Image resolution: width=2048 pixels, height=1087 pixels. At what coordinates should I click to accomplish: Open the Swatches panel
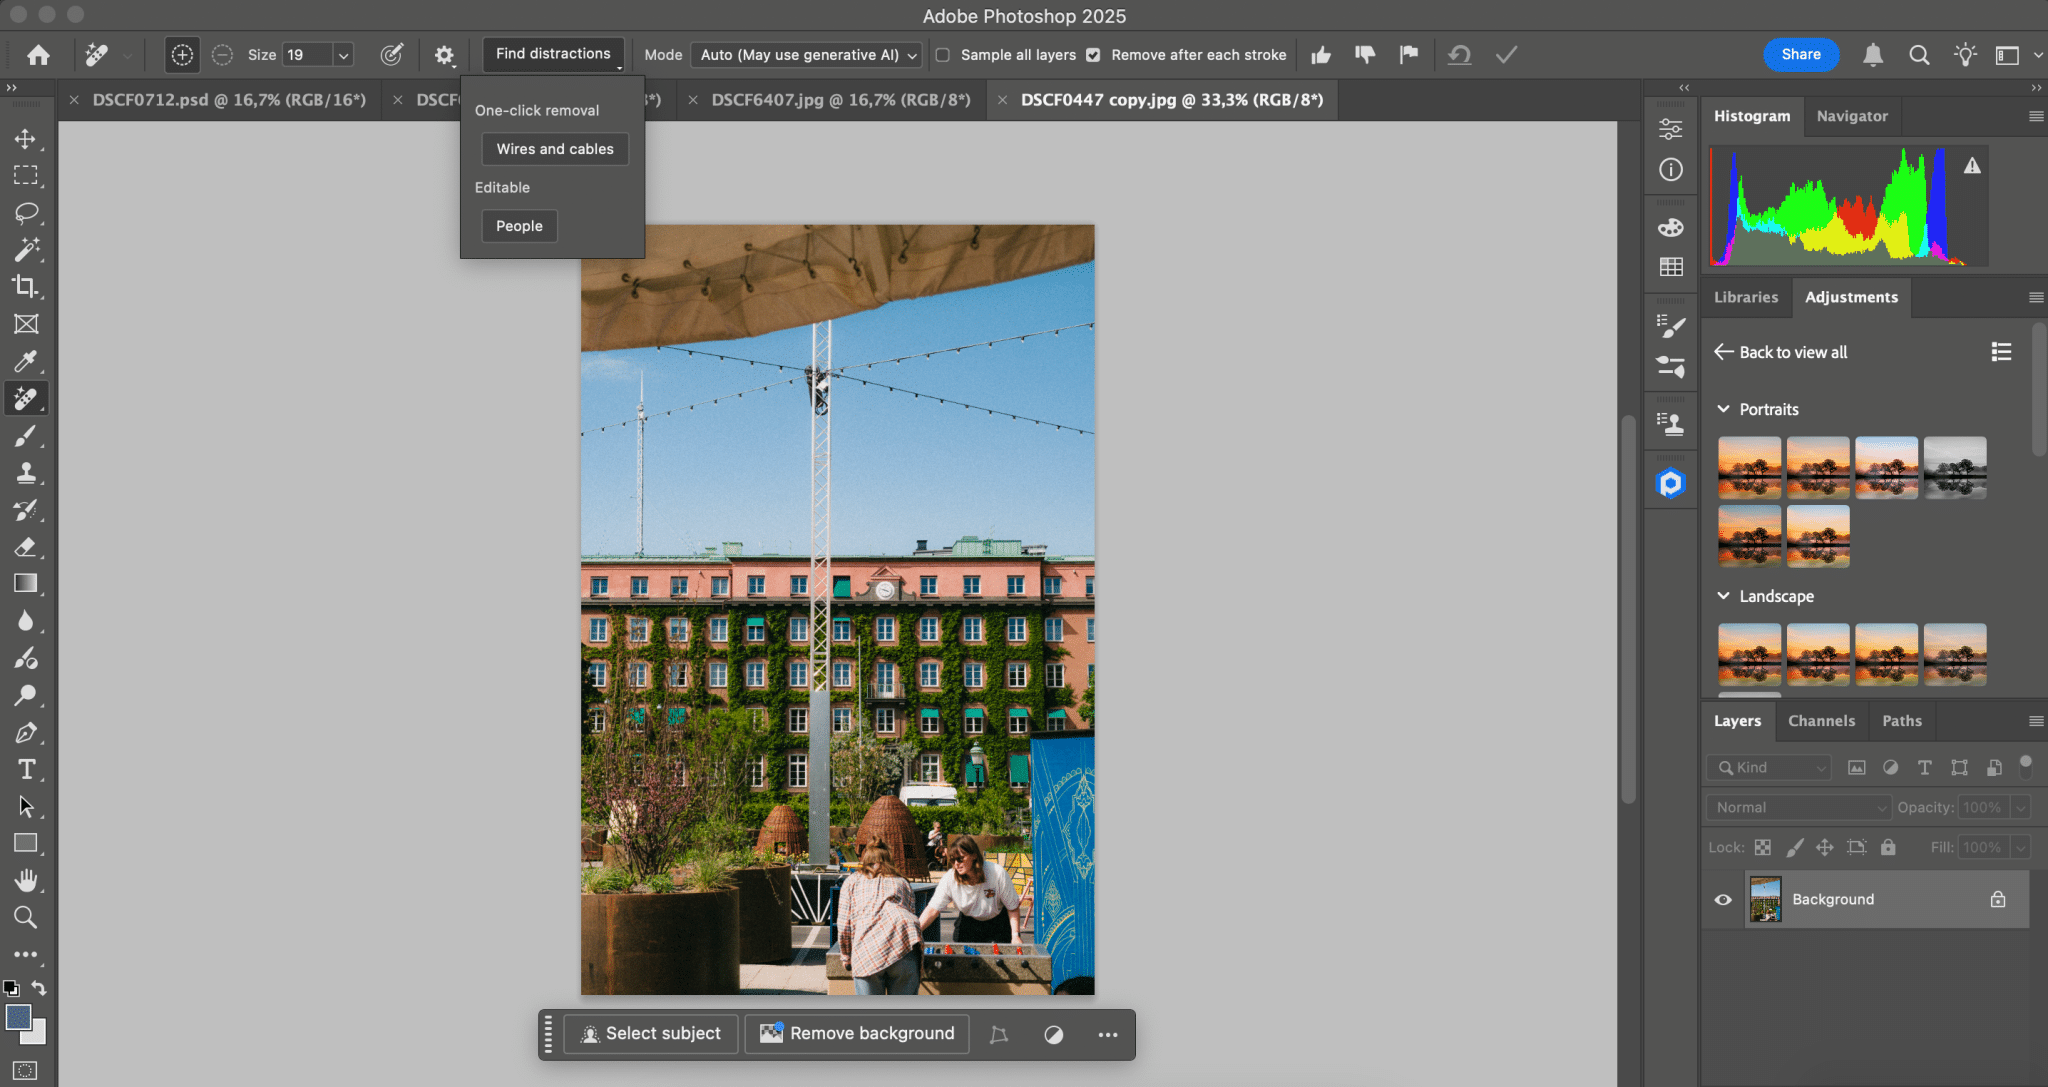pos(1670,267)
